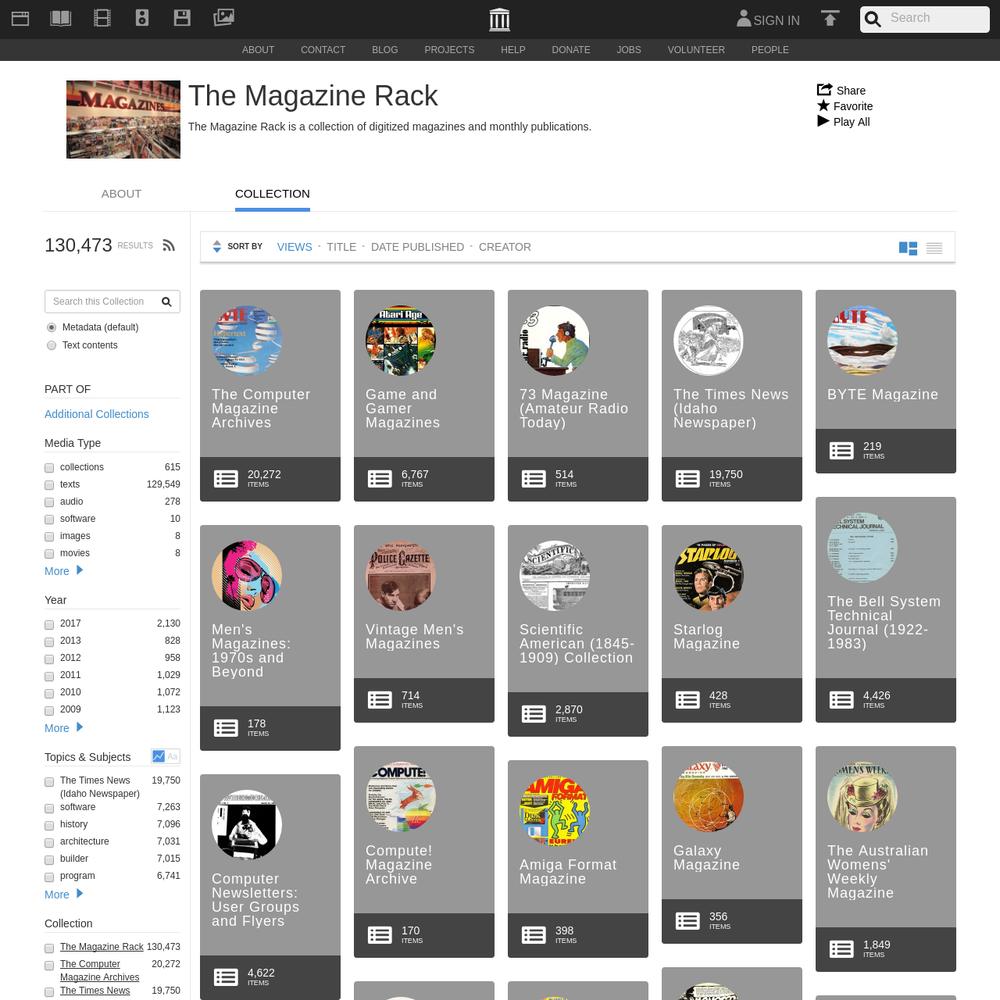Open Additional Collections link
Image resolution: width=1000 pixels, height=1000 pixels.
click(97, 414)
